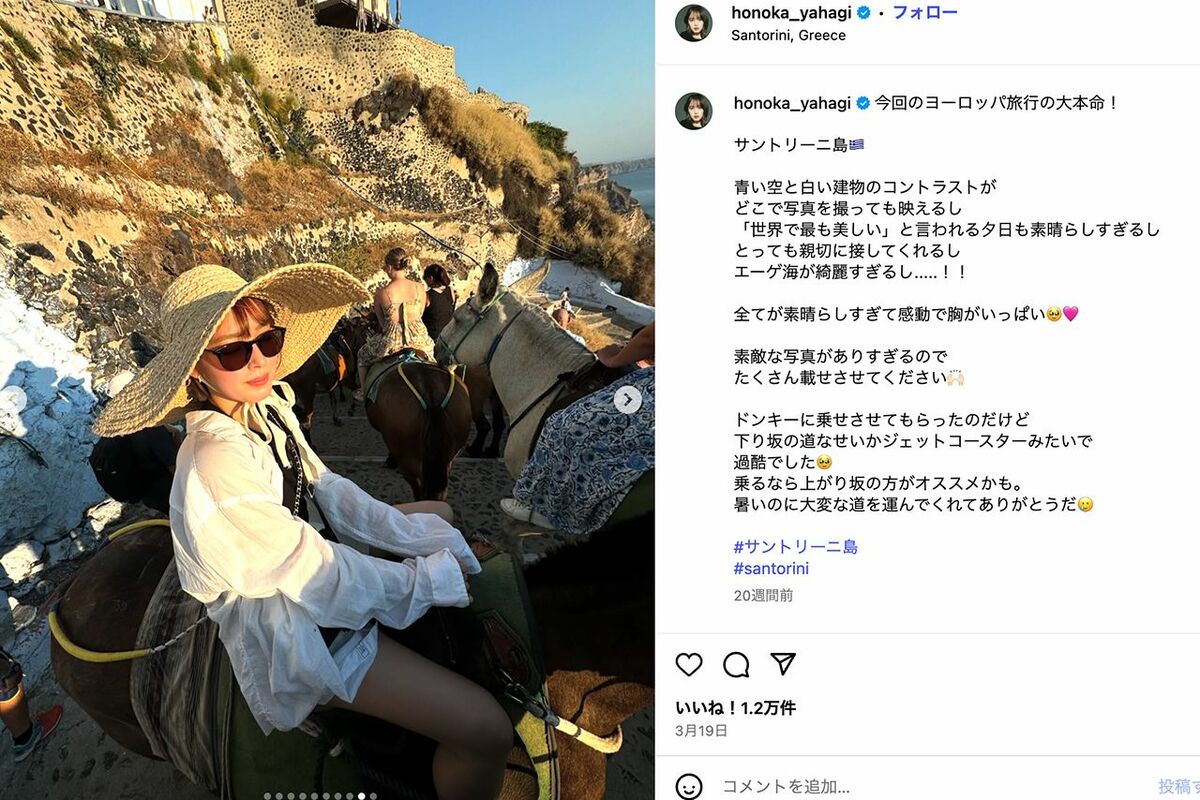1200x800 pixels.
Task: Go to previous photo with left arrow
Action: (x=12, y=398)
